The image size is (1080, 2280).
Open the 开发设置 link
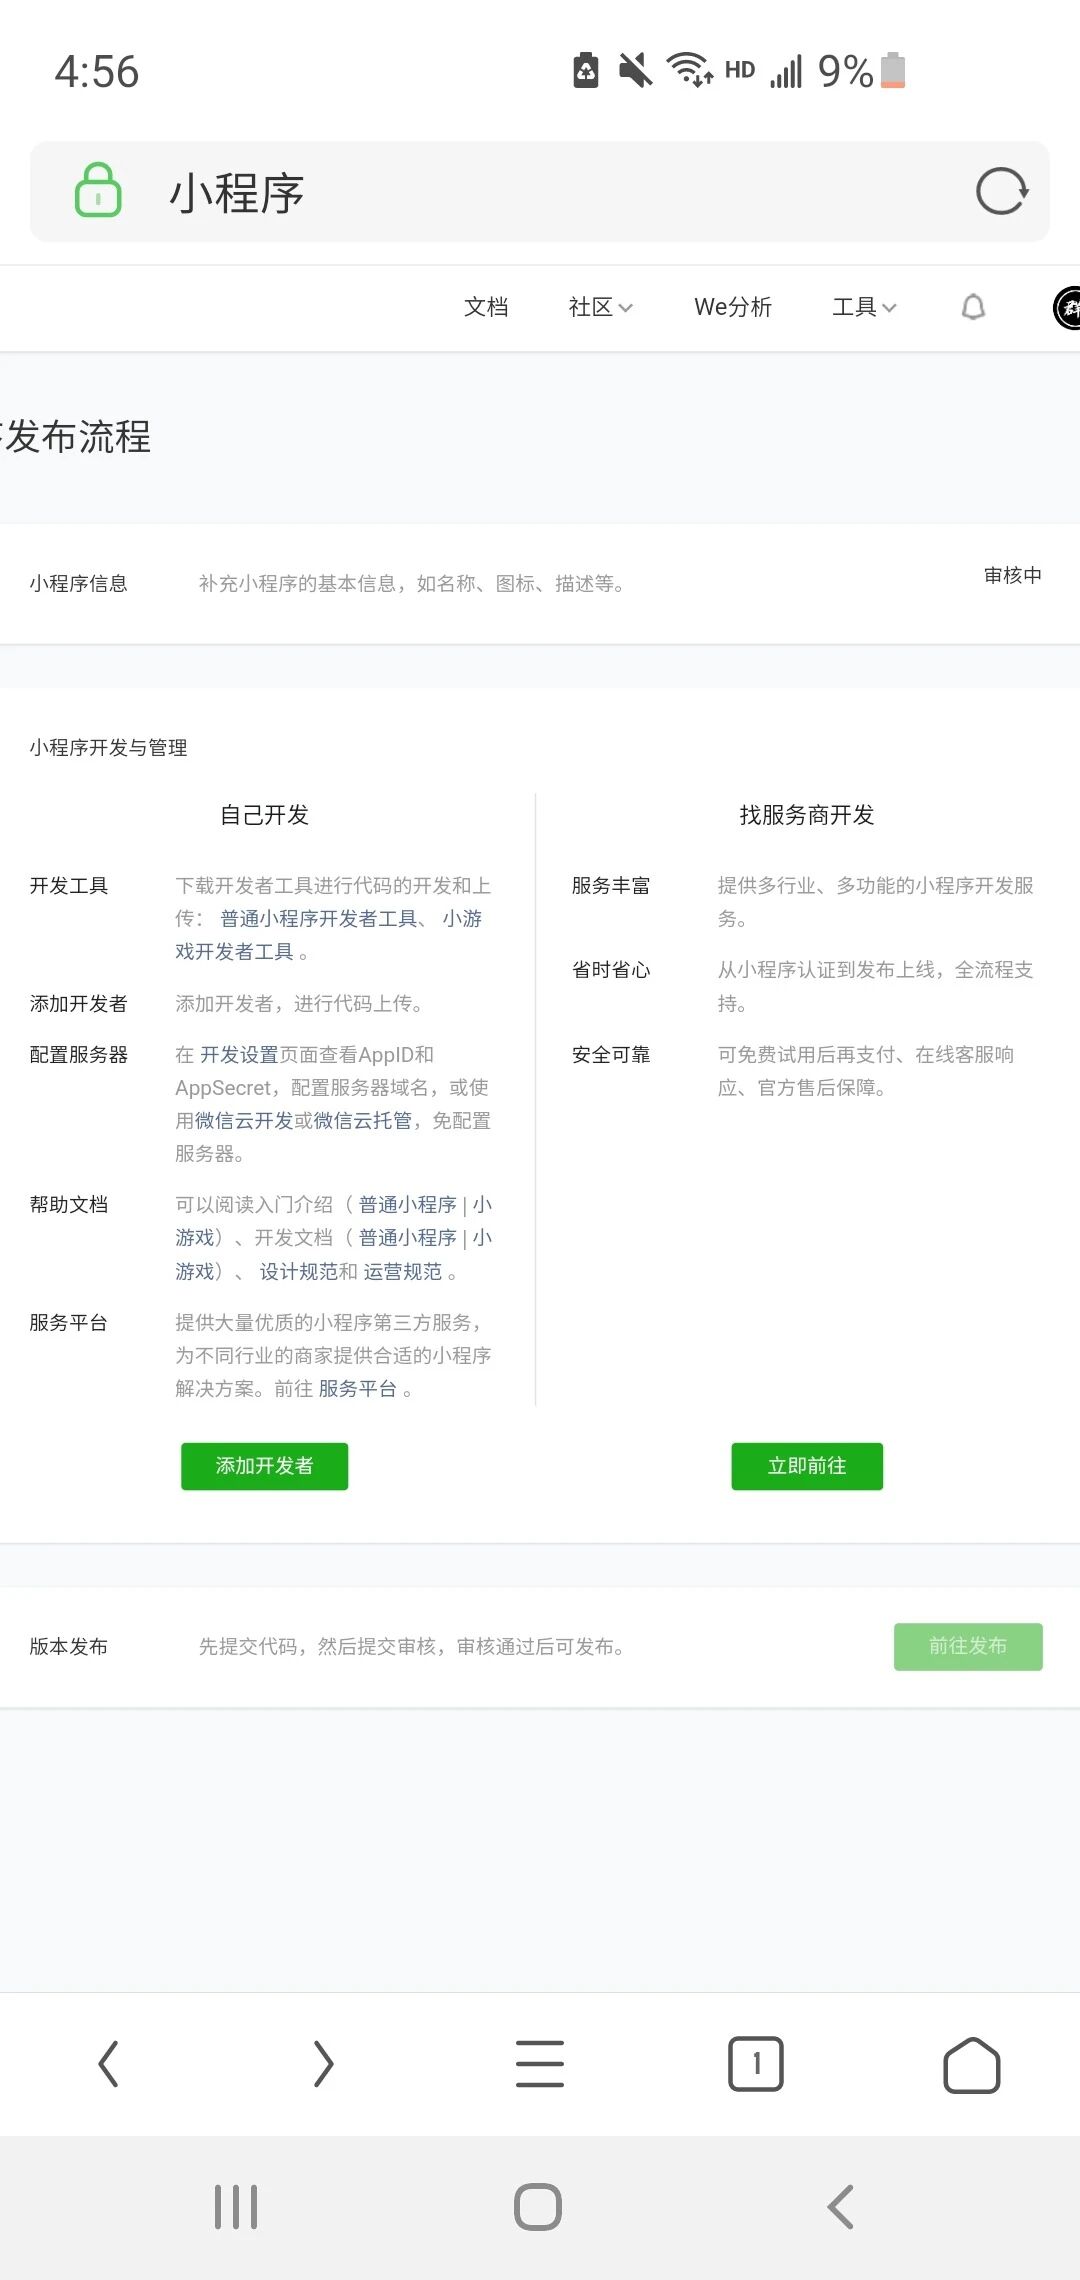239,1054
